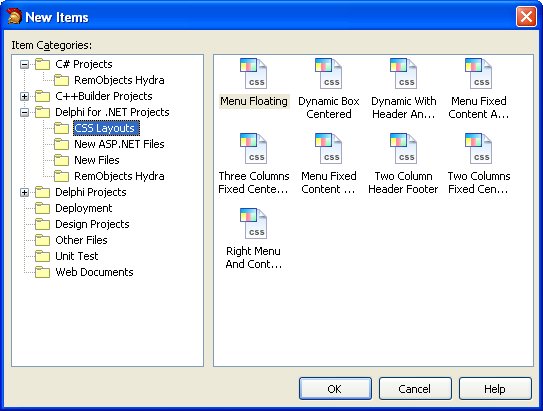Close the New Items dialog window
543x411 pixels.
526,16
